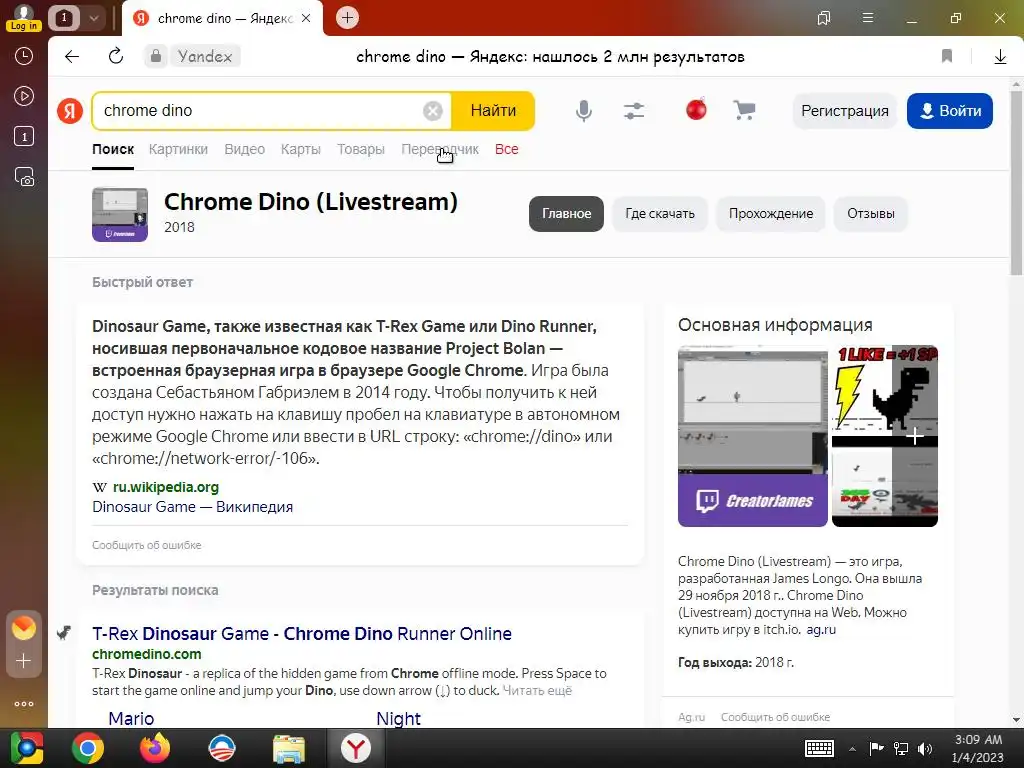This screenshot has width=1024, height=768.
Task: Open the tab counter icon in sidebar
Action: [x=24, y=136]
